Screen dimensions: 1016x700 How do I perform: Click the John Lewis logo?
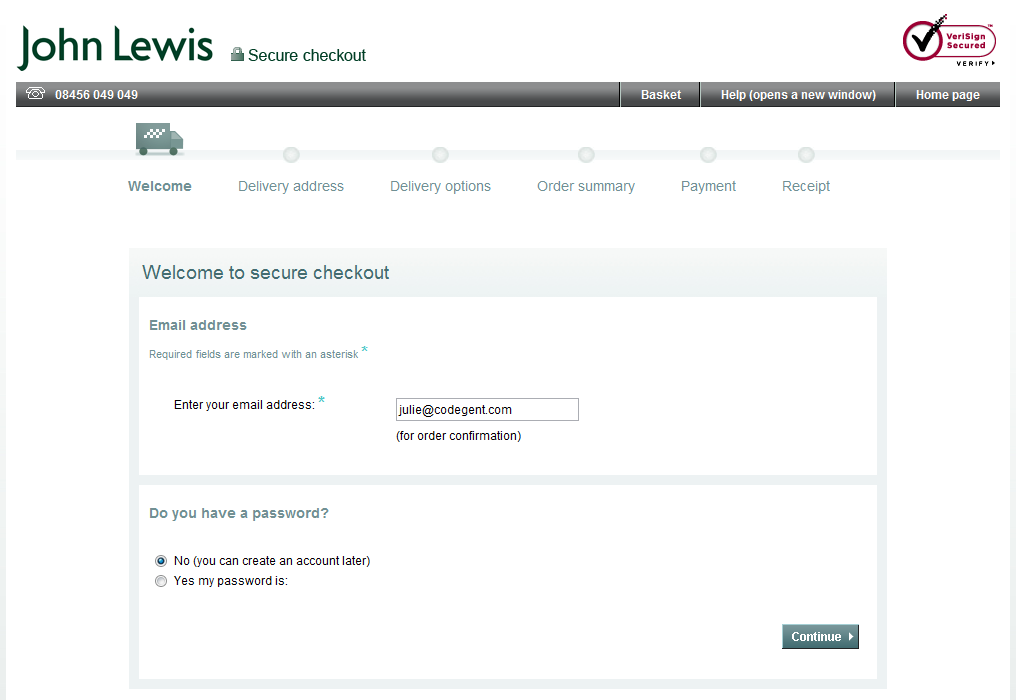coord(115,46)
